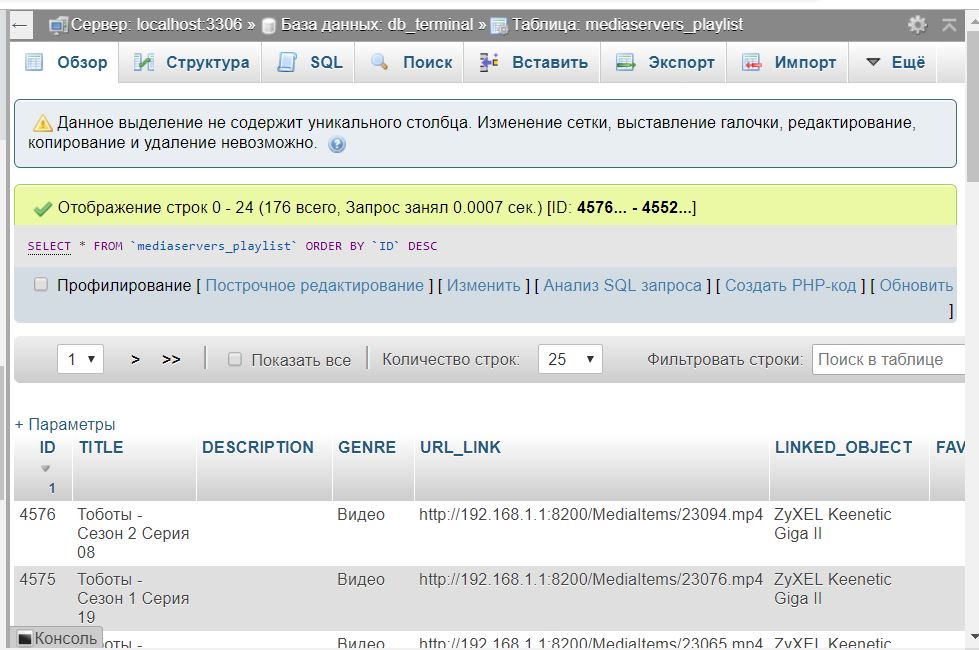Expand the Ещё dropdown menu
Screen dimensions: 979x650
coord(895,62)
